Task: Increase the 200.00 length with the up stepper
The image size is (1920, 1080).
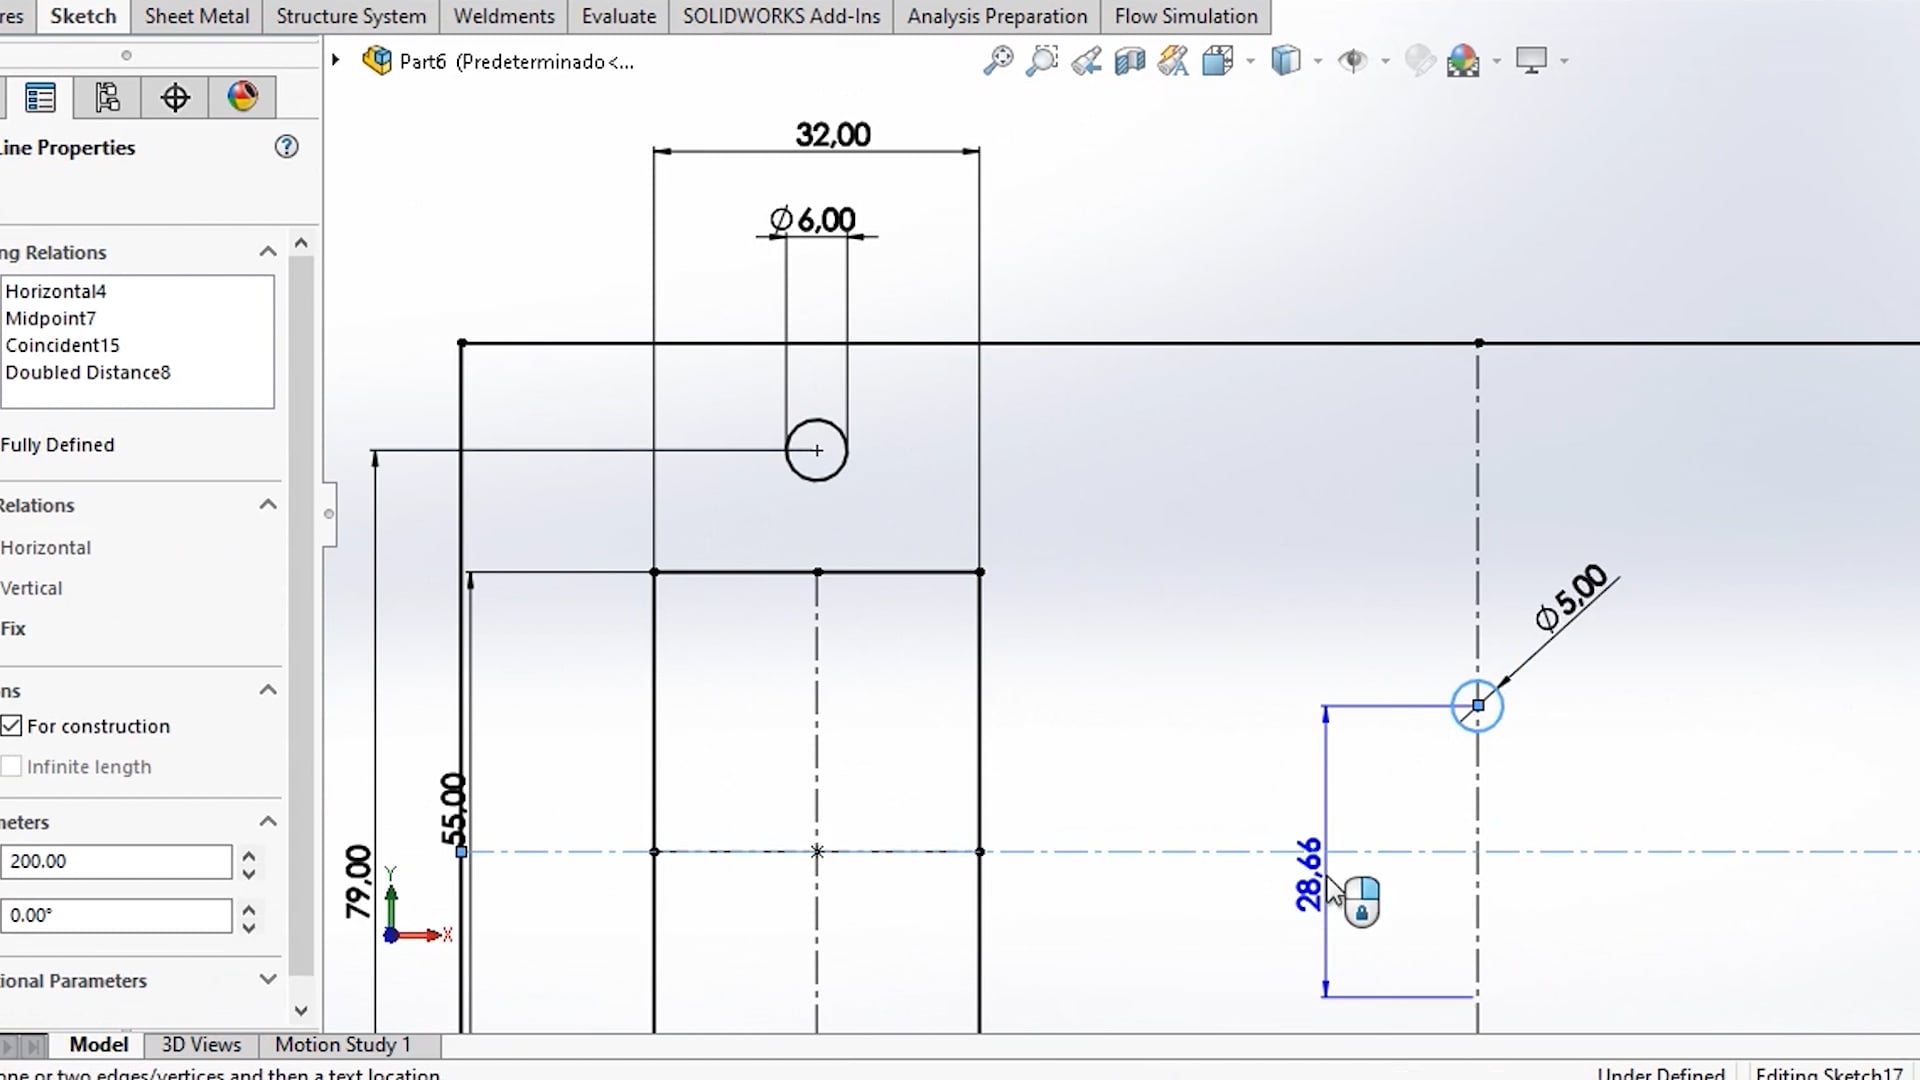Action: (x=248, y=853)
